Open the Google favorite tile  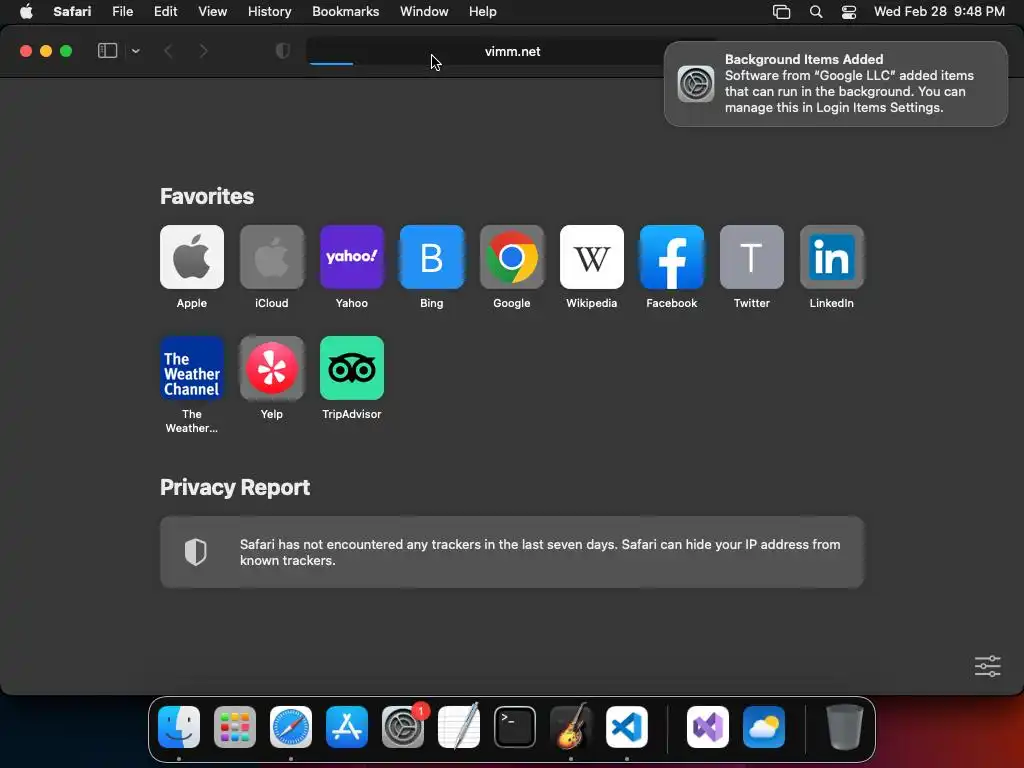coord(511,257)
